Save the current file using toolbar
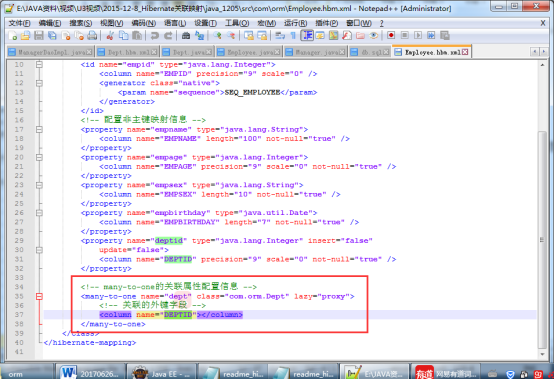554x380 pixels. pos(39,36)
